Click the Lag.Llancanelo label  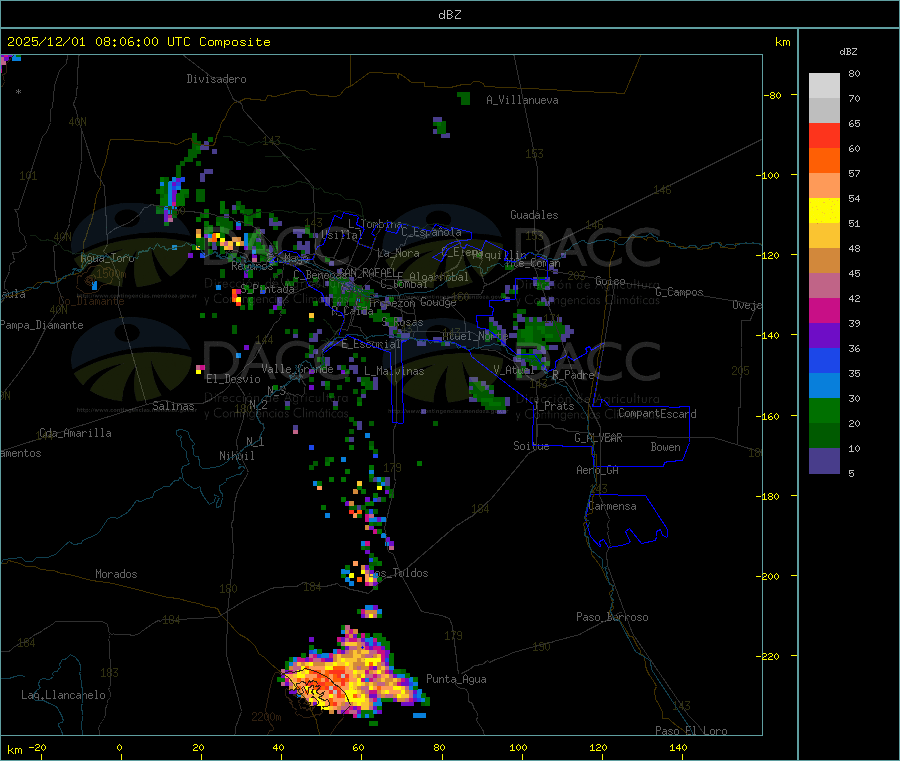point(63,695)
